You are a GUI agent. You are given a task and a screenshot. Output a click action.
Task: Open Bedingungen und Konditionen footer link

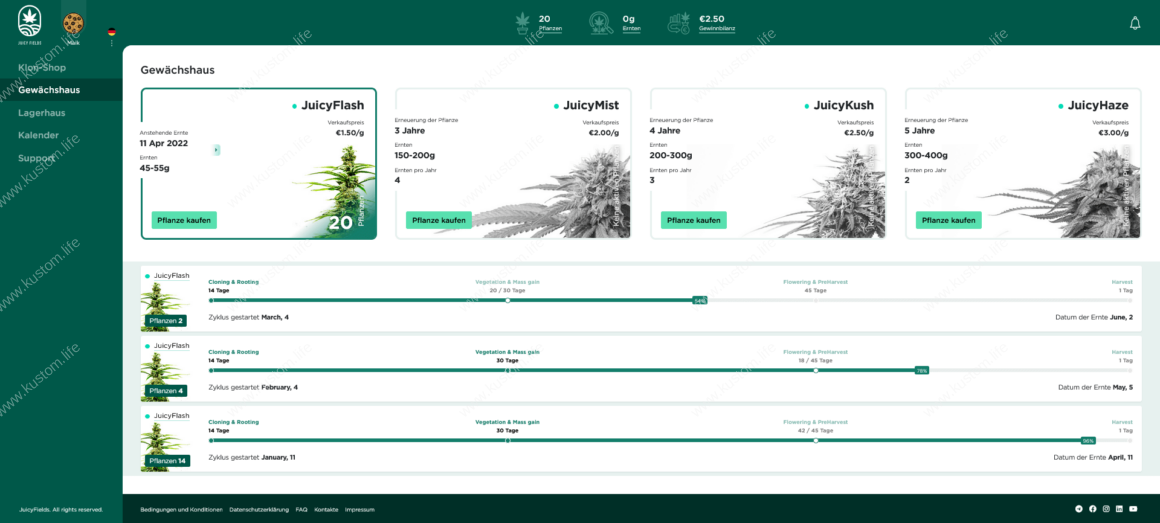[x=182, y=510]
